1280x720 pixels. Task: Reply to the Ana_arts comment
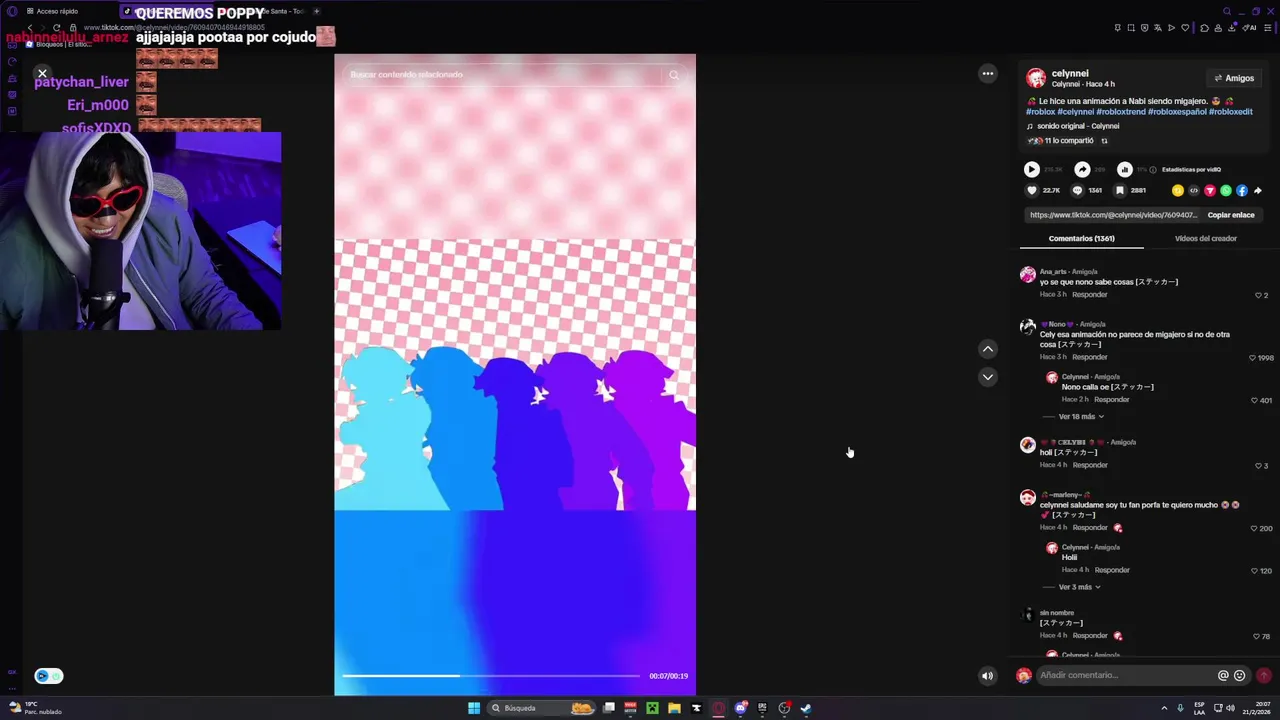(1089, 295)
